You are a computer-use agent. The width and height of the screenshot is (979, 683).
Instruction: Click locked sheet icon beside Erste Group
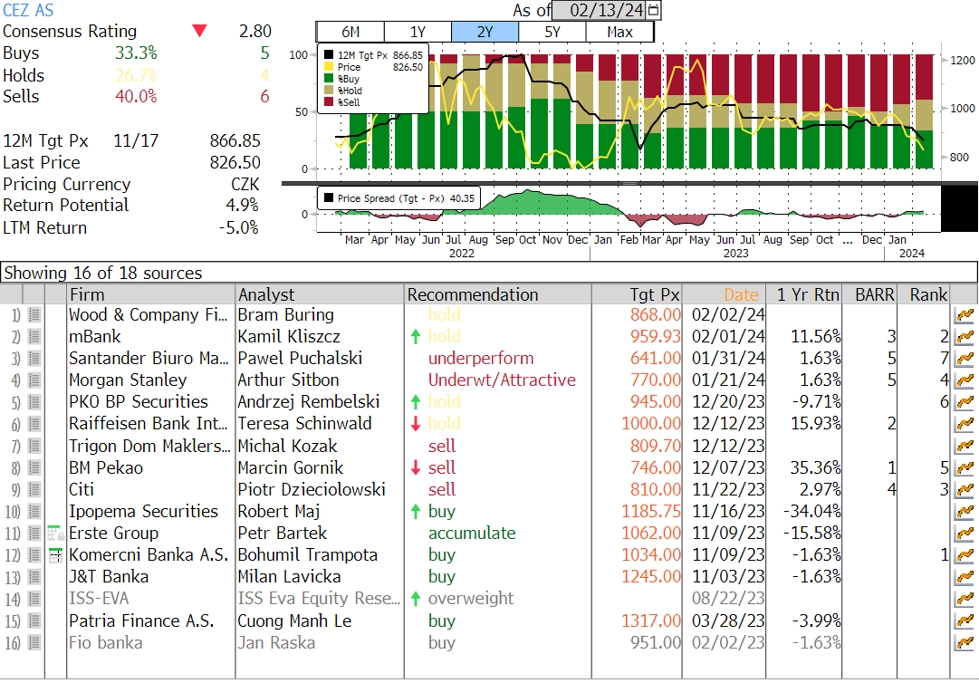tap(56, 533)
